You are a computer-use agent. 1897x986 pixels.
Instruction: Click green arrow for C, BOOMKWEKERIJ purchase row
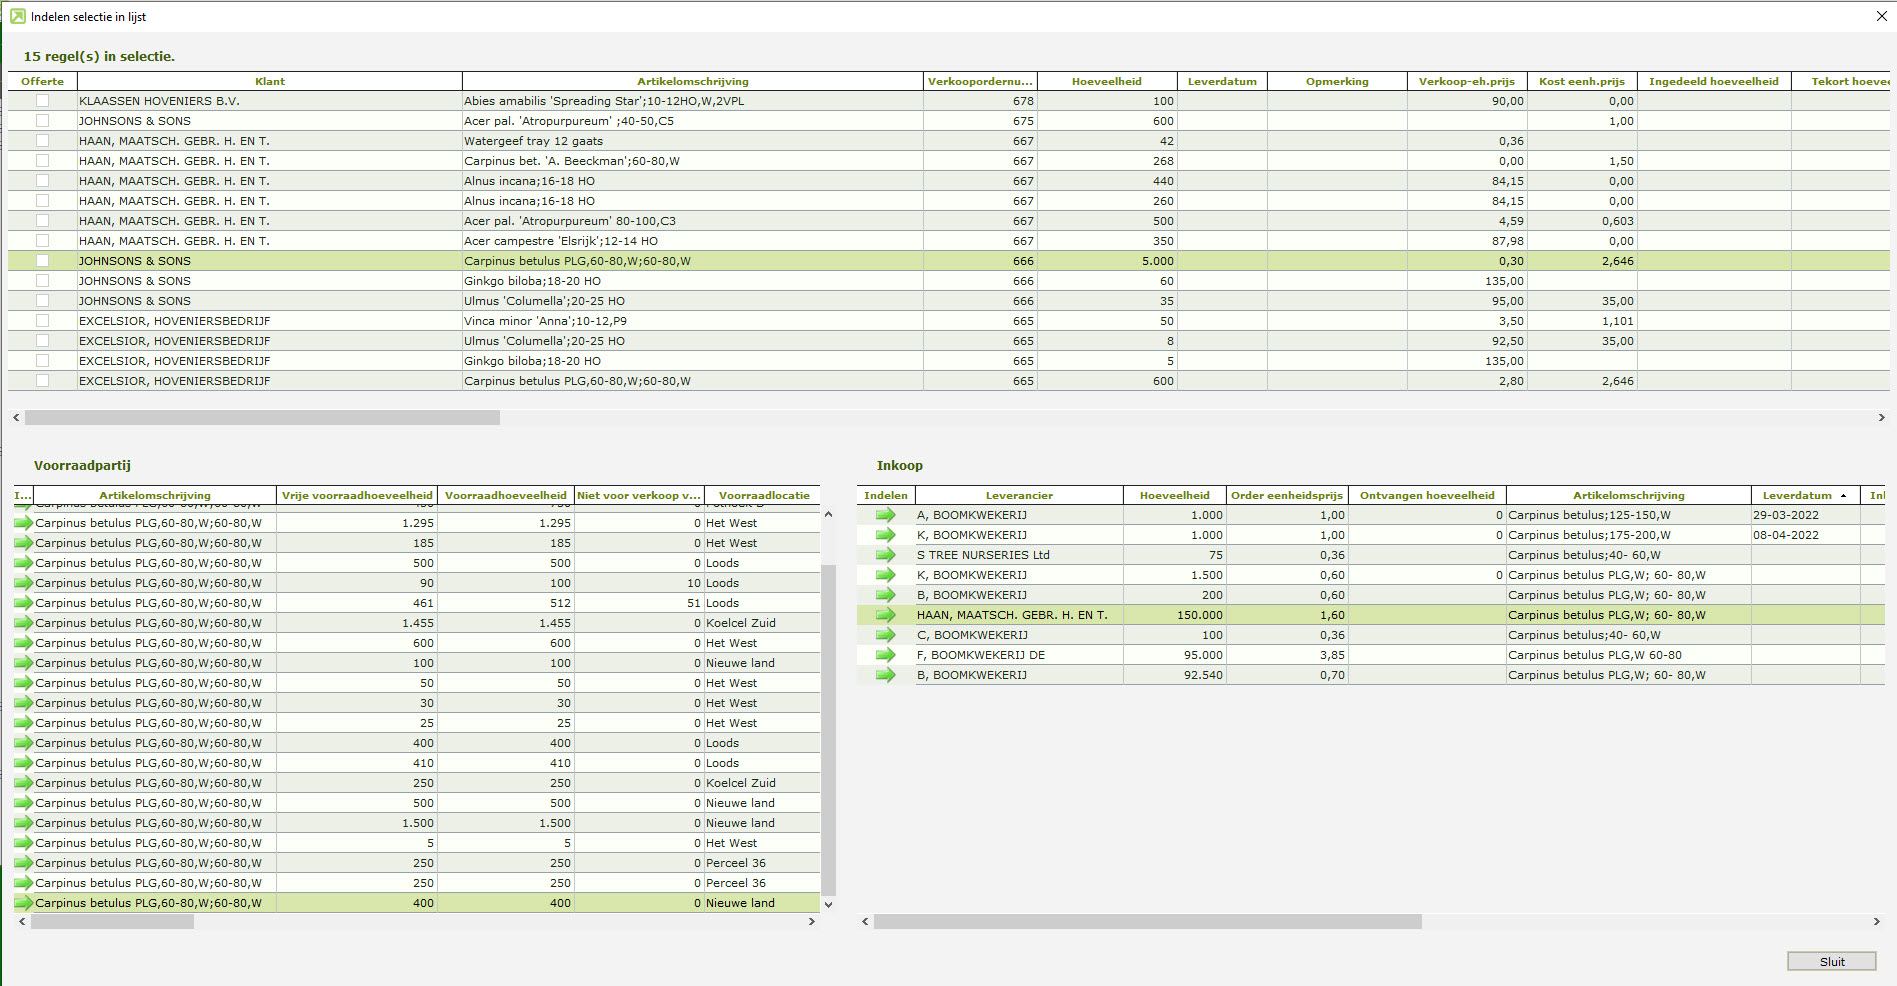[x=885, y=635]
